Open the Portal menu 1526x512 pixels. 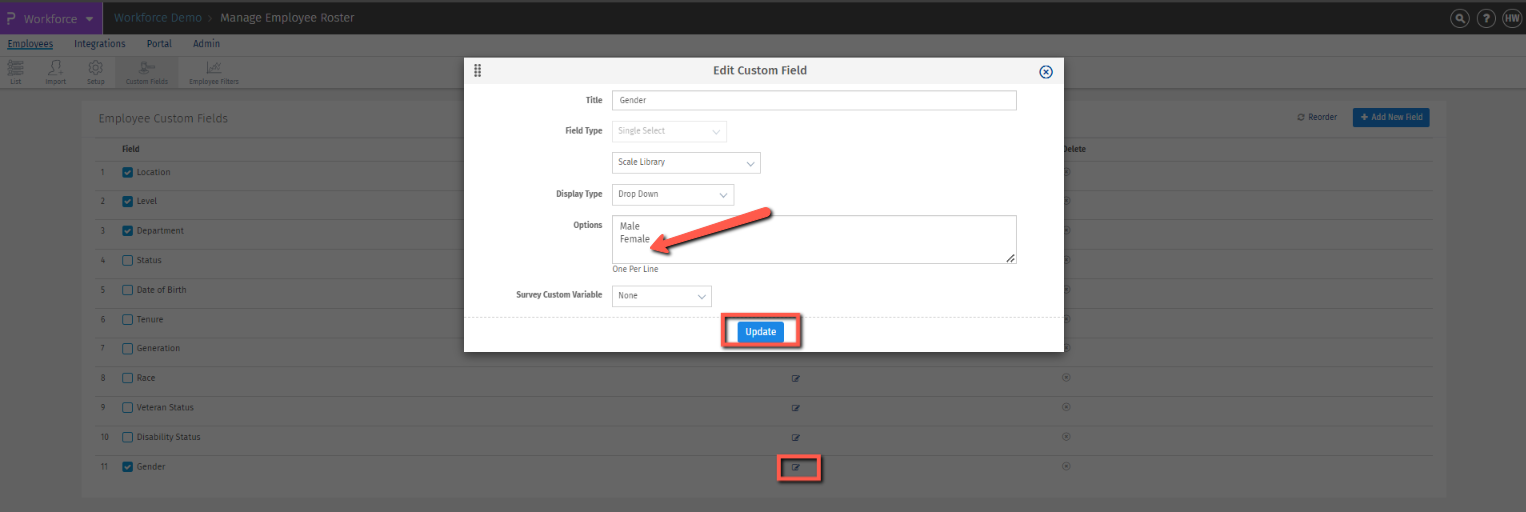pos(159,44)
